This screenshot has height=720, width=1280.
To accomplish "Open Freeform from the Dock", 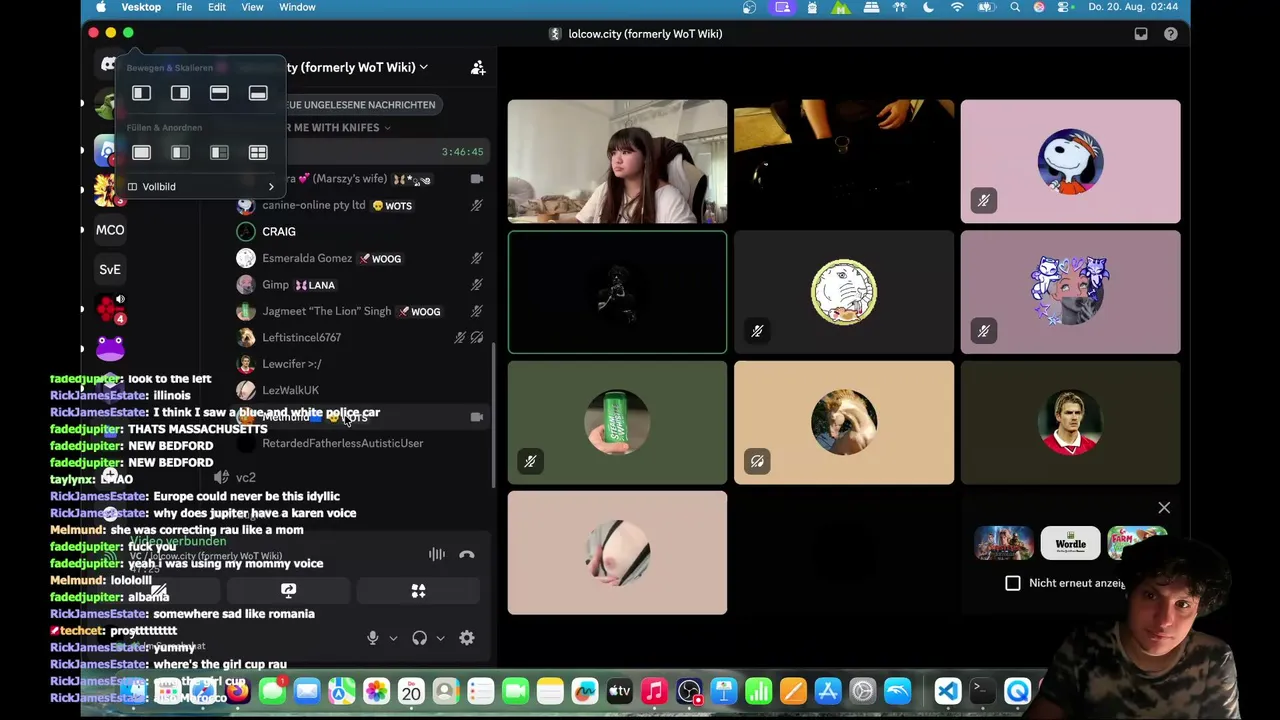I will [585, 691].
